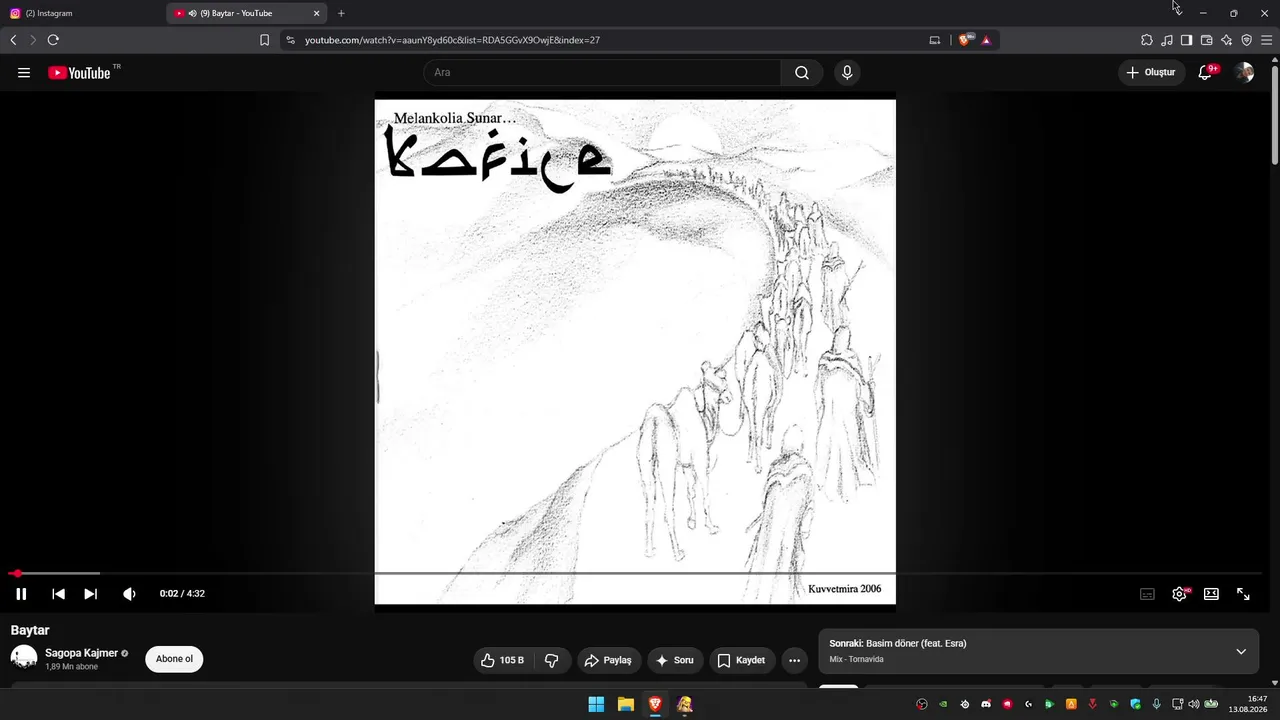The image size is (1280, 720).
Task: Open a new browser tab
Action: 341,13
